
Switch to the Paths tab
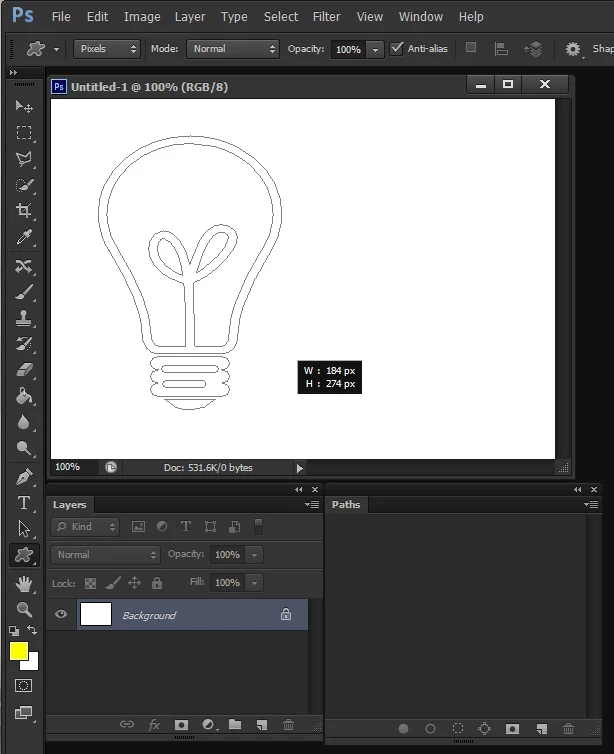(x=346, y=504)
